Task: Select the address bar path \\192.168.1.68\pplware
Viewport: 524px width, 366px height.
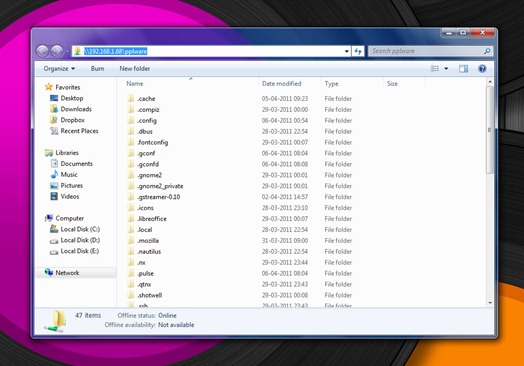Action: [115, 51]
